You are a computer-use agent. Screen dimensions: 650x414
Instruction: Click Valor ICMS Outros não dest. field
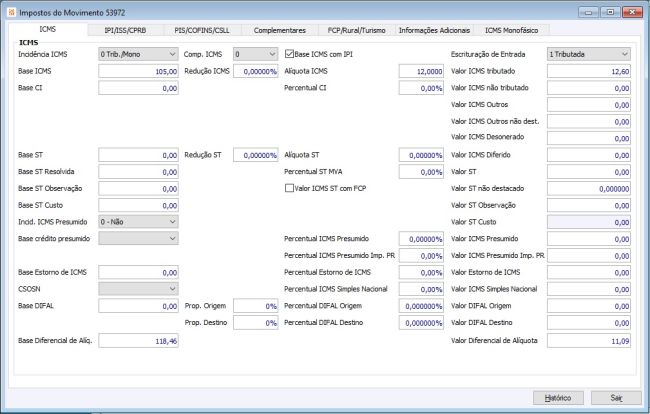(589, 121)
